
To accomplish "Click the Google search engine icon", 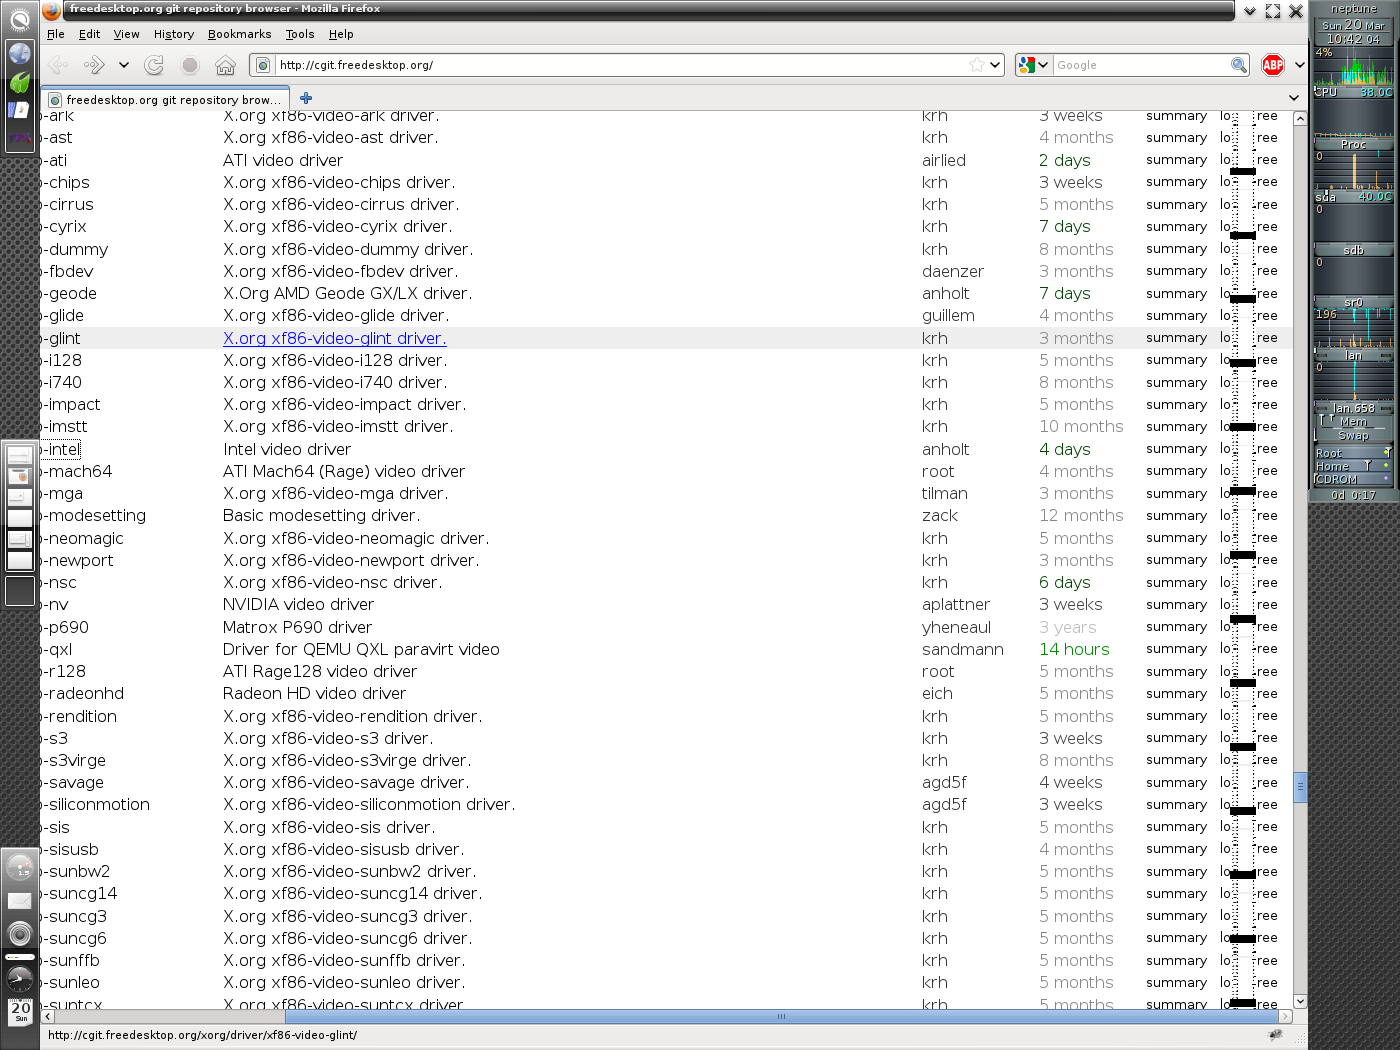I will pos(1026,65).
